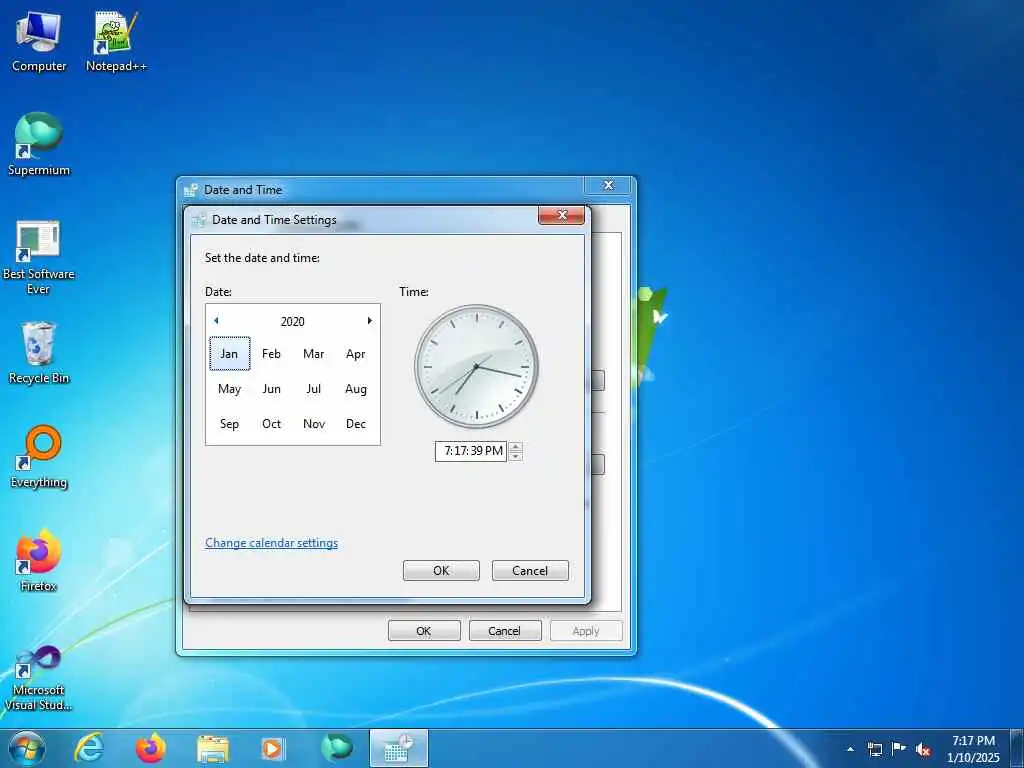Launch Internet Explorer from the taskbar

pyautogui.click(x=89, y=748)
